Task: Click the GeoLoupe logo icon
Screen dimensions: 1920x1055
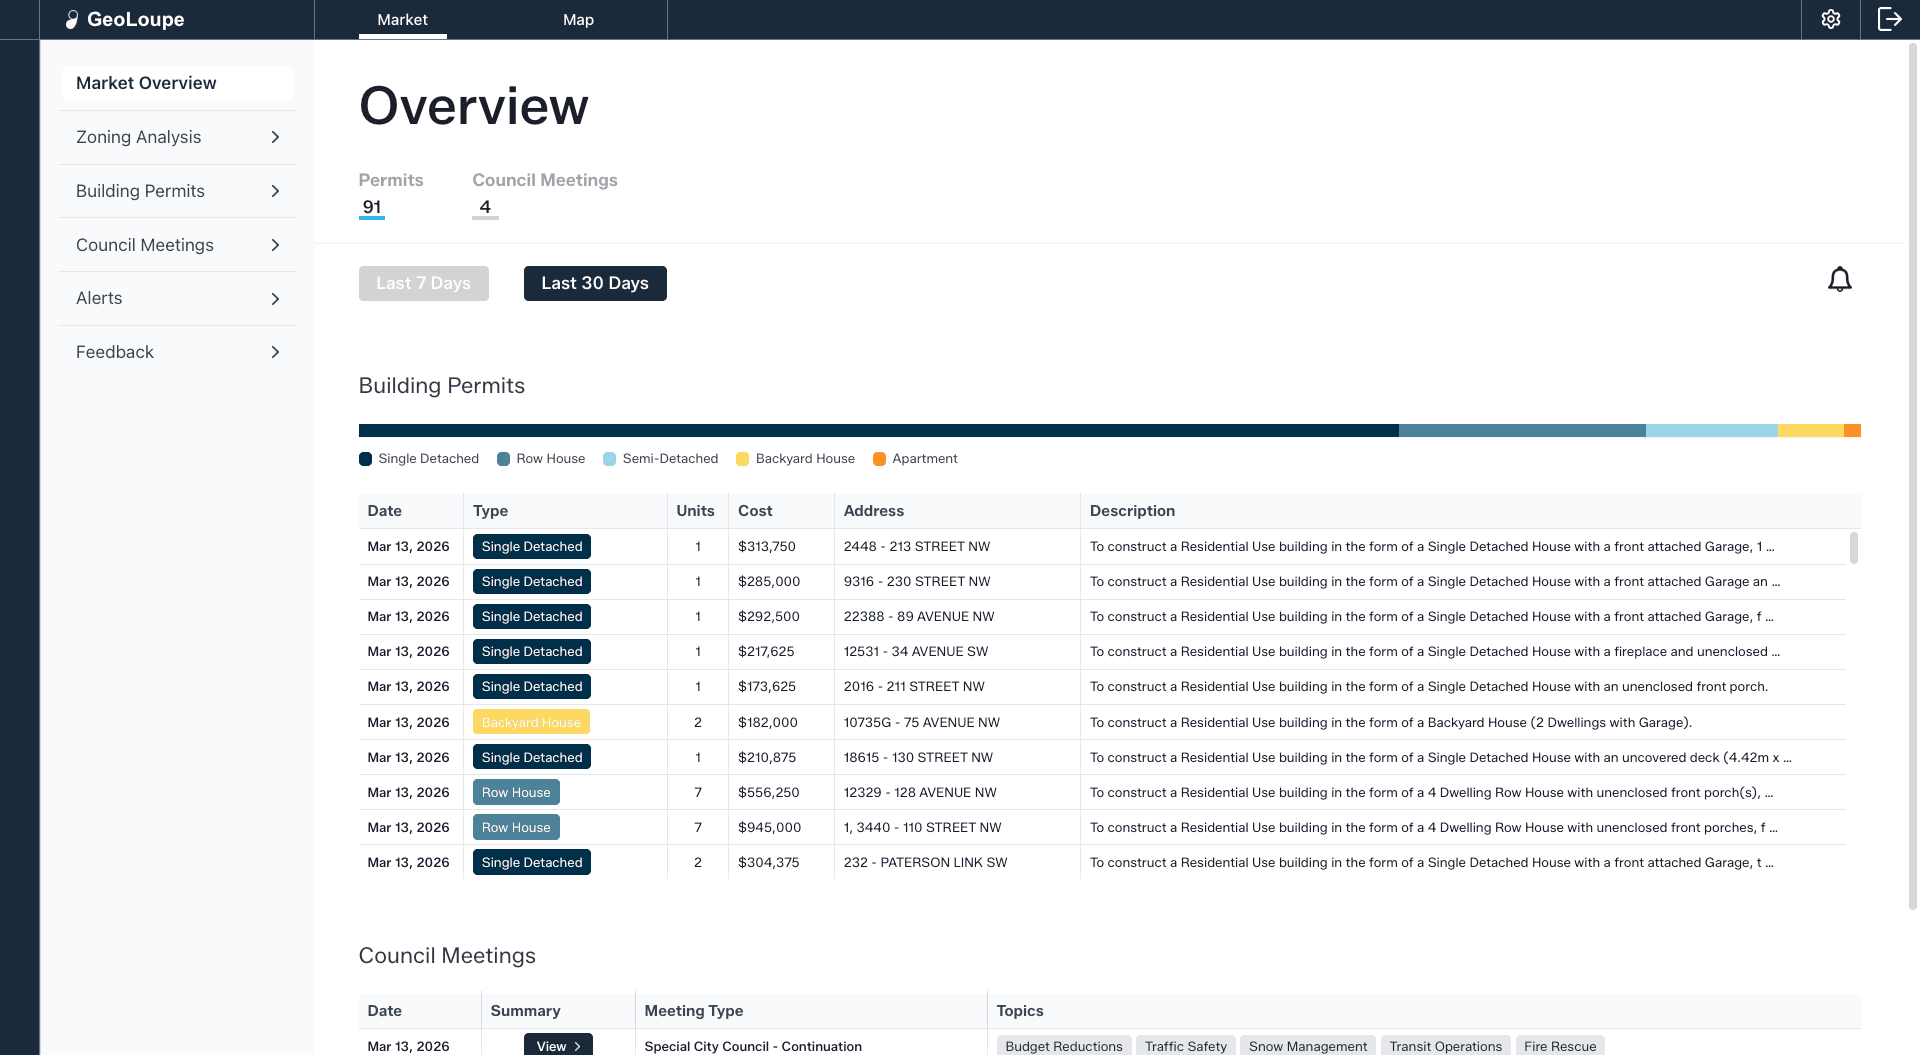Action: pyautogui.click(x=72, y=19)
